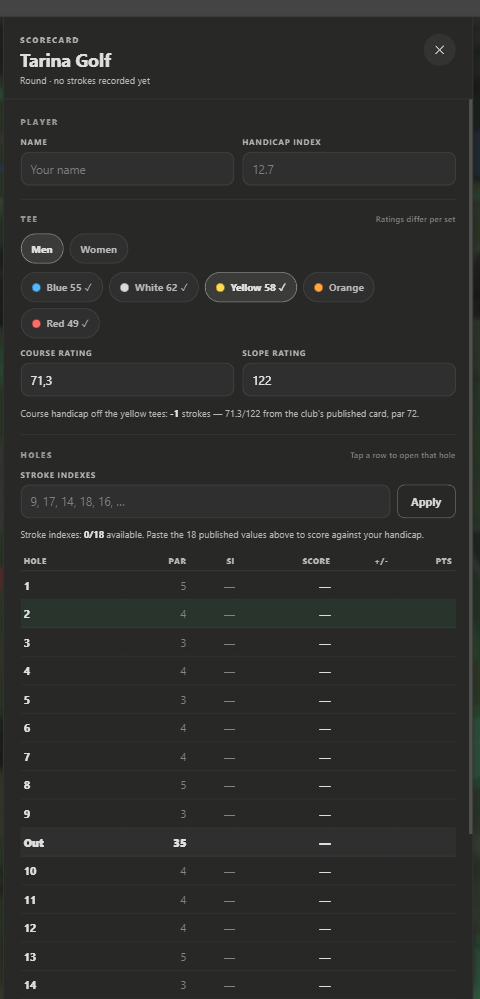The image size is (480, 999).
Task: Pick the Orange tee
Action: pos(338,287)
